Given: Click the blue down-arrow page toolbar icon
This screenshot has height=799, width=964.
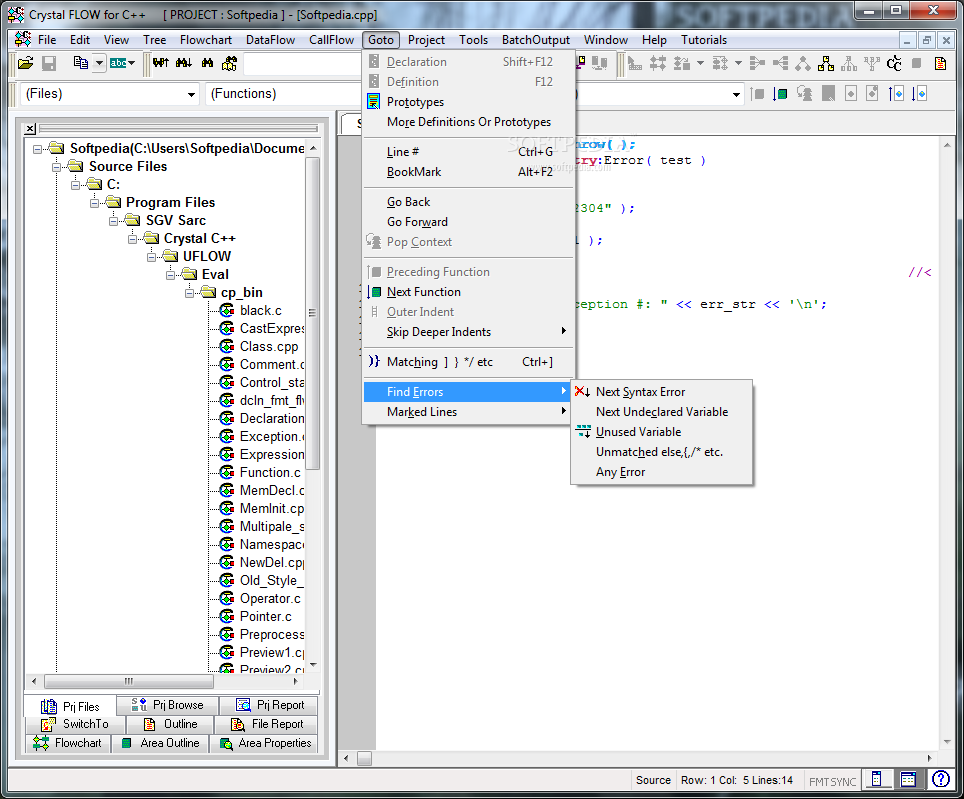Looking at the screenshot, I should [919, 94].
